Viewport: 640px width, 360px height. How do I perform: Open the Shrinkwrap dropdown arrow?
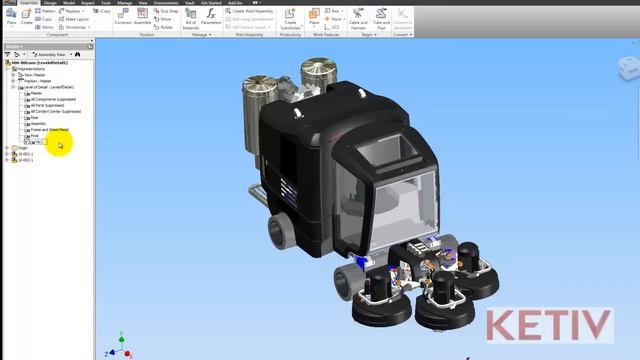click(89, 27)
